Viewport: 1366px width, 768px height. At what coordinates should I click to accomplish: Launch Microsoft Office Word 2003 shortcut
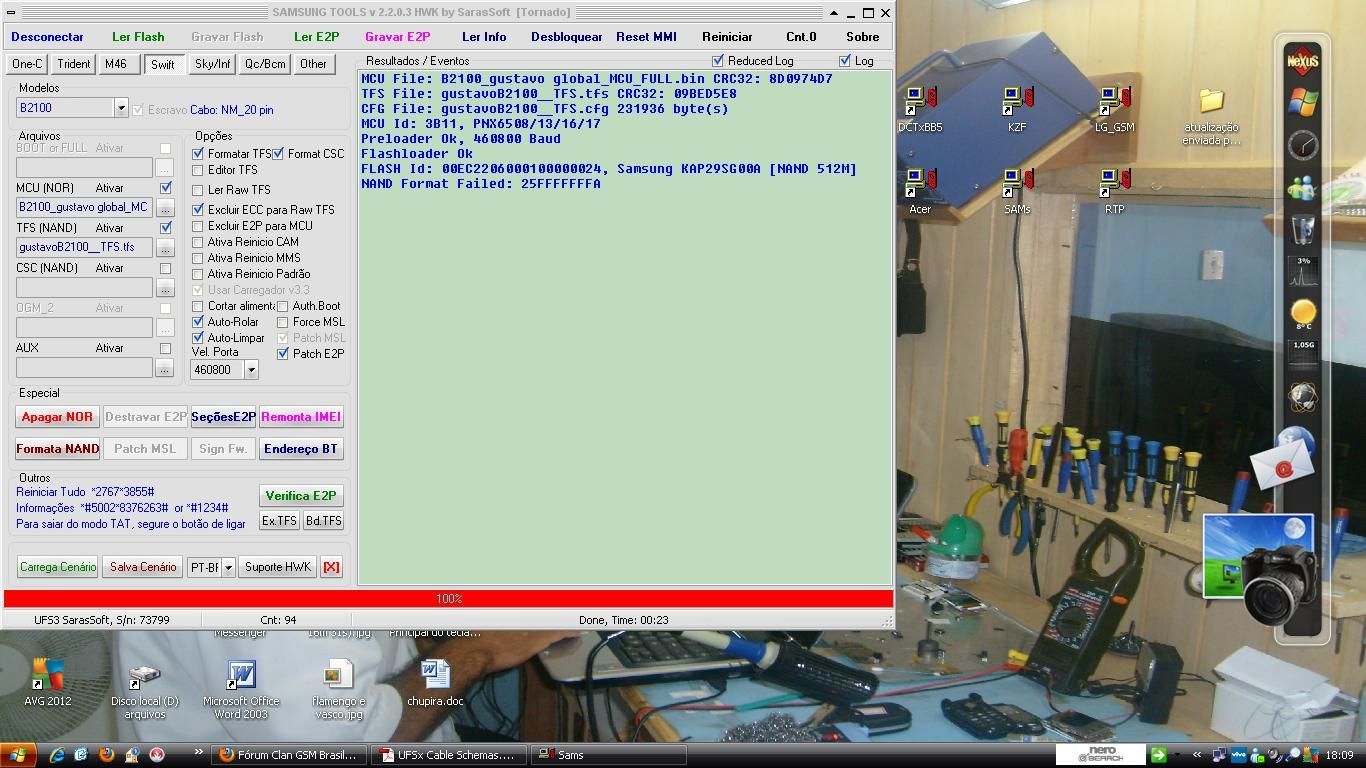[241, 688]
